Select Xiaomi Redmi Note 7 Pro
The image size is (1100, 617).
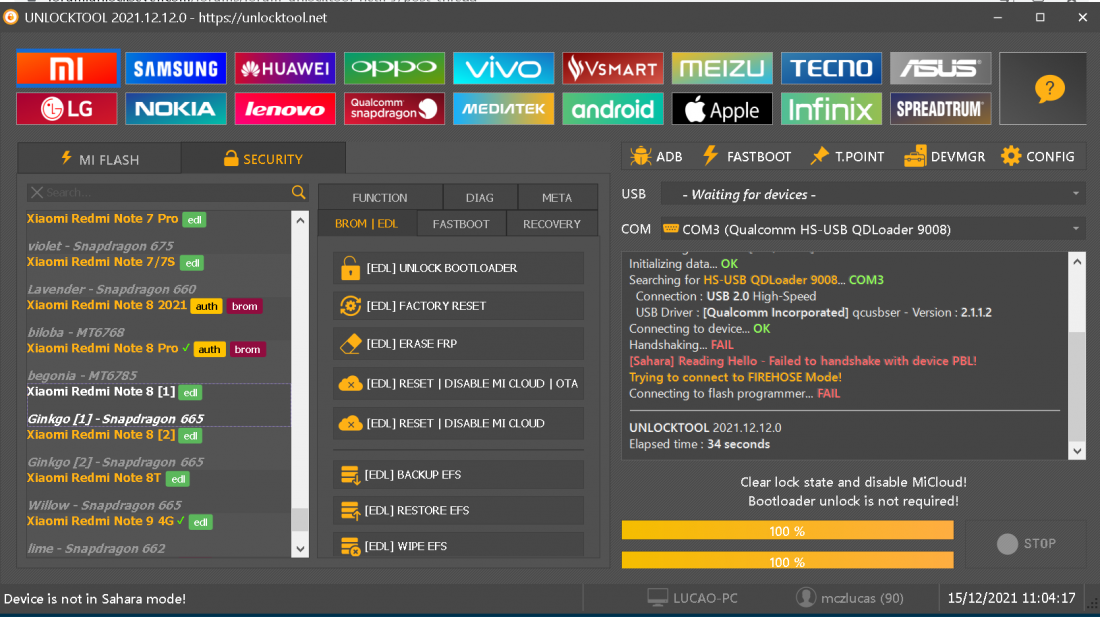click(102, 219)
